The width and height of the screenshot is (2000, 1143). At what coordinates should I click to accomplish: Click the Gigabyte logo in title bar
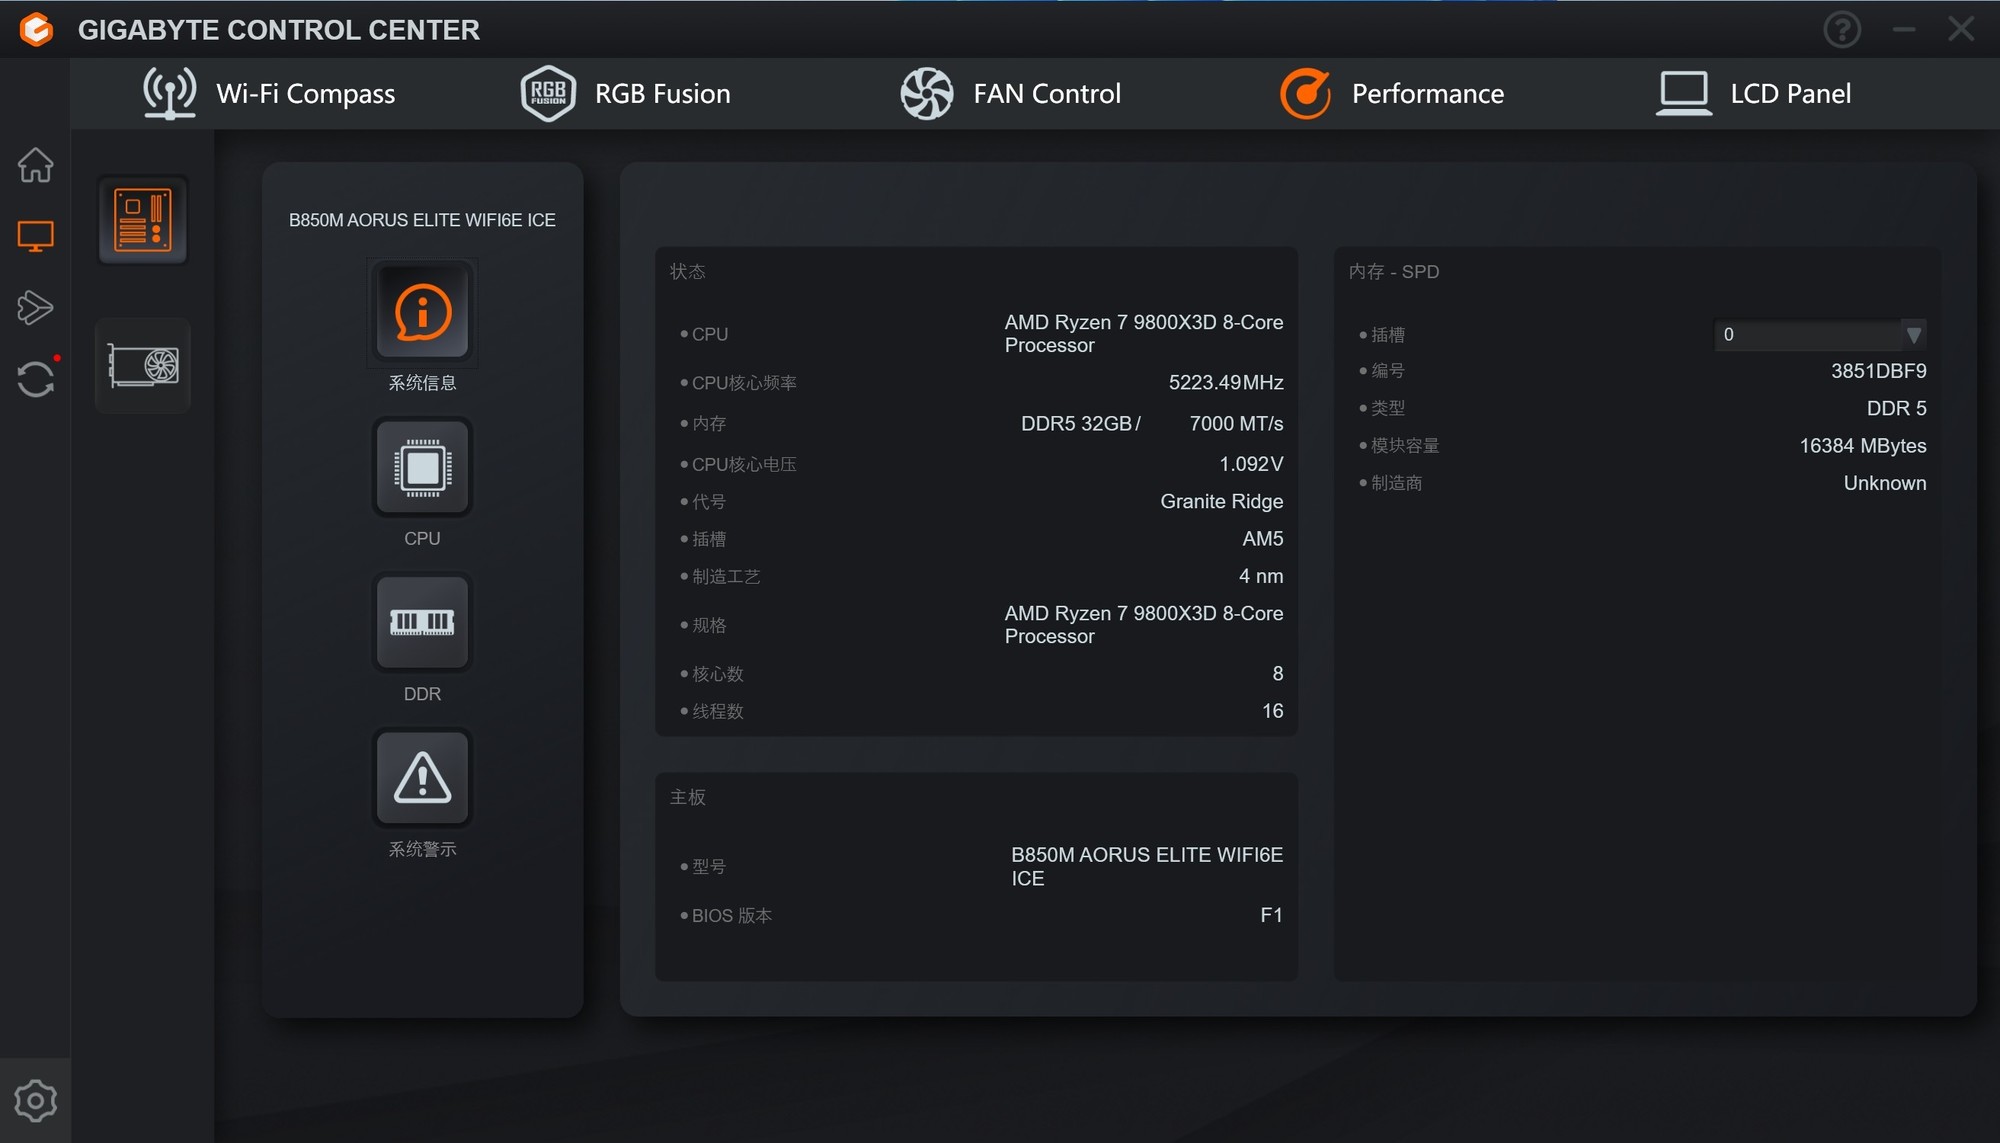[x=36, y=30]
